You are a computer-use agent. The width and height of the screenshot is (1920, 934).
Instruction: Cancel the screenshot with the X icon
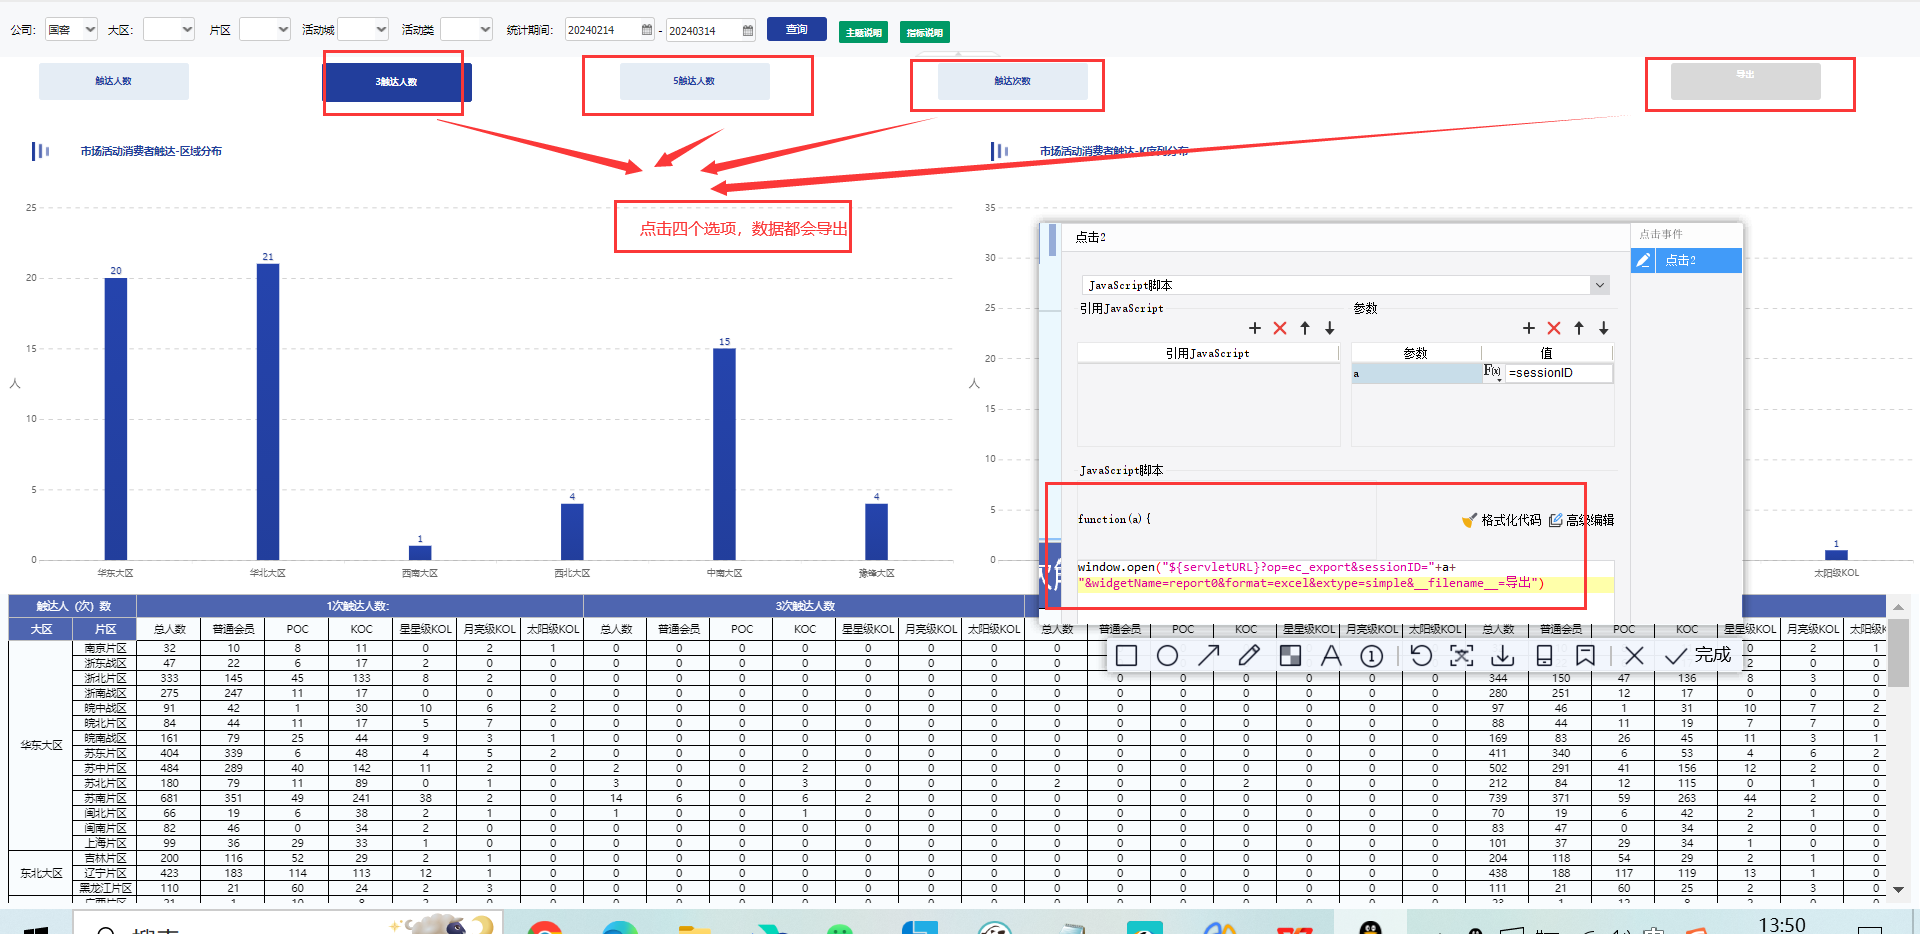[x=1634, y=656]
